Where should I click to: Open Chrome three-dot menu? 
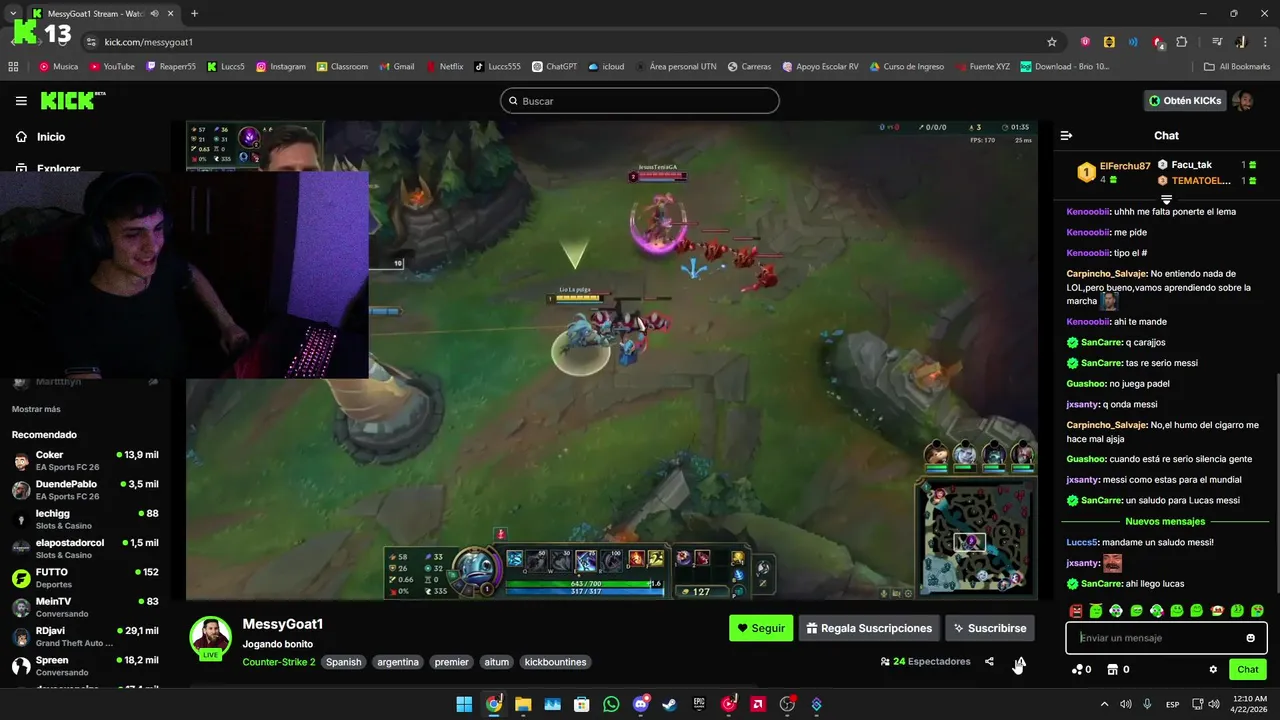(1263, 42)
